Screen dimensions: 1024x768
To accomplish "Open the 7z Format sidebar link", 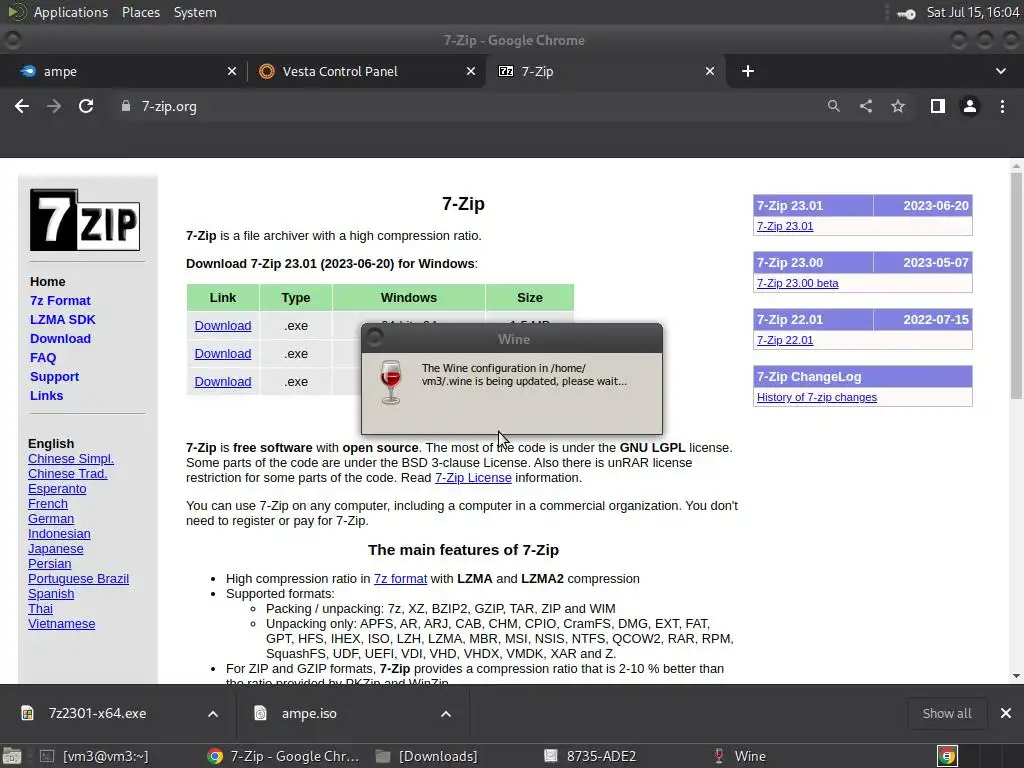I will point(60,300).
